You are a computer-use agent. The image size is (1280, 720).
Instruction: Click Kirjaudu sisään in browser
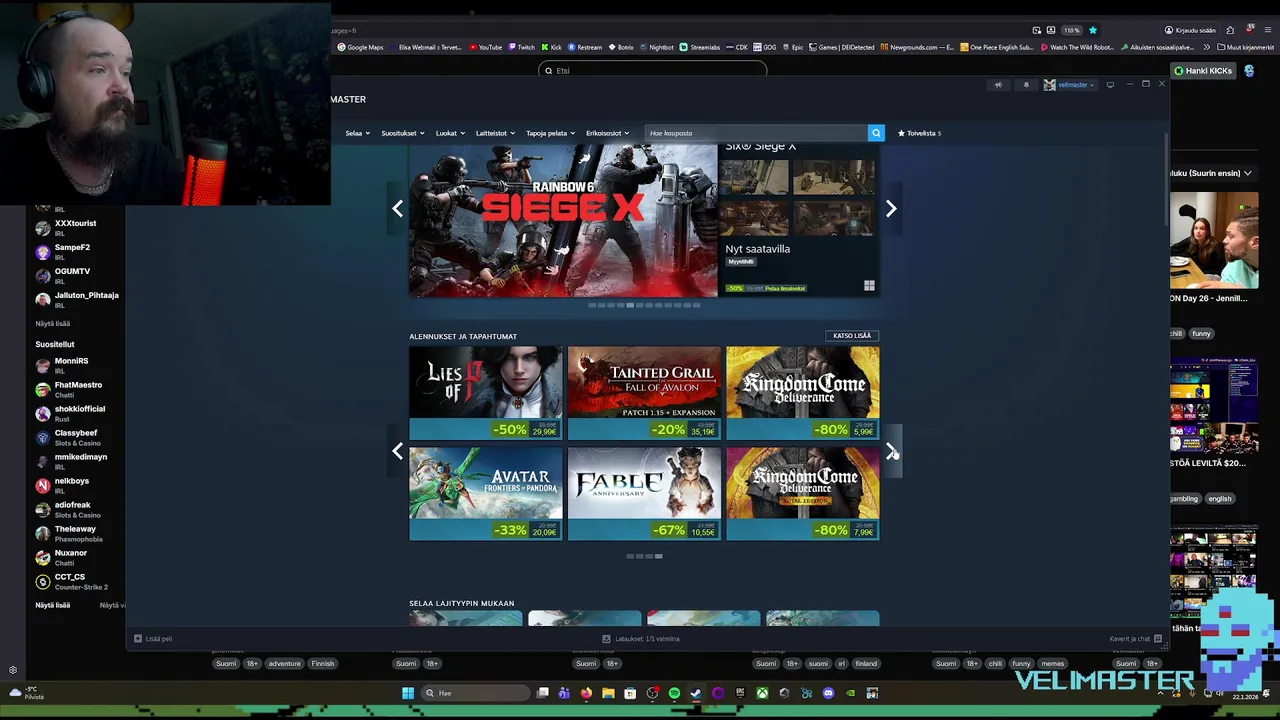(x=1189, y=30)
